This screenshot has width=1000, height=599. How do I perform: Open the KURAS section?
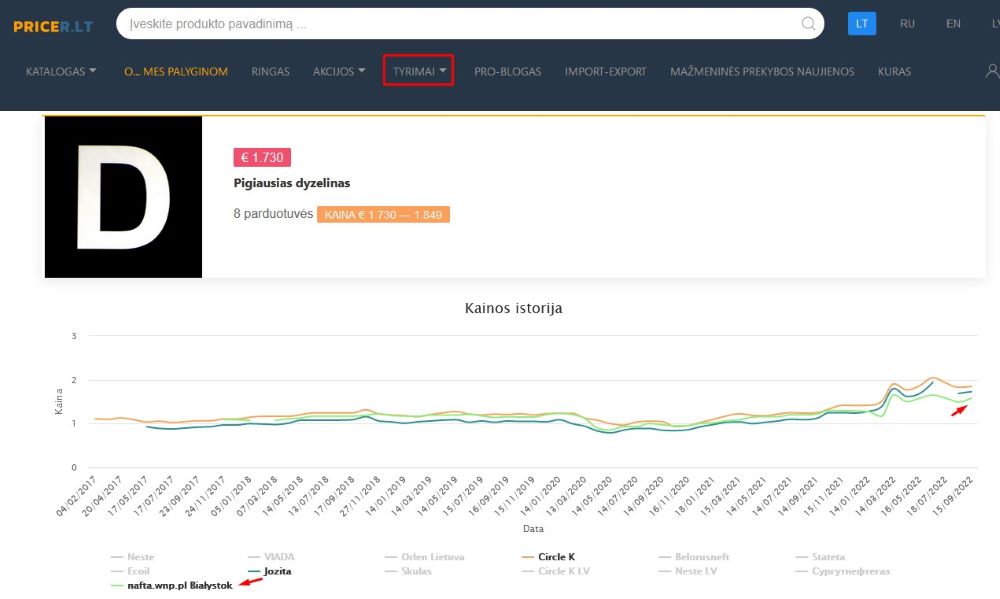[x=894, y=71]
